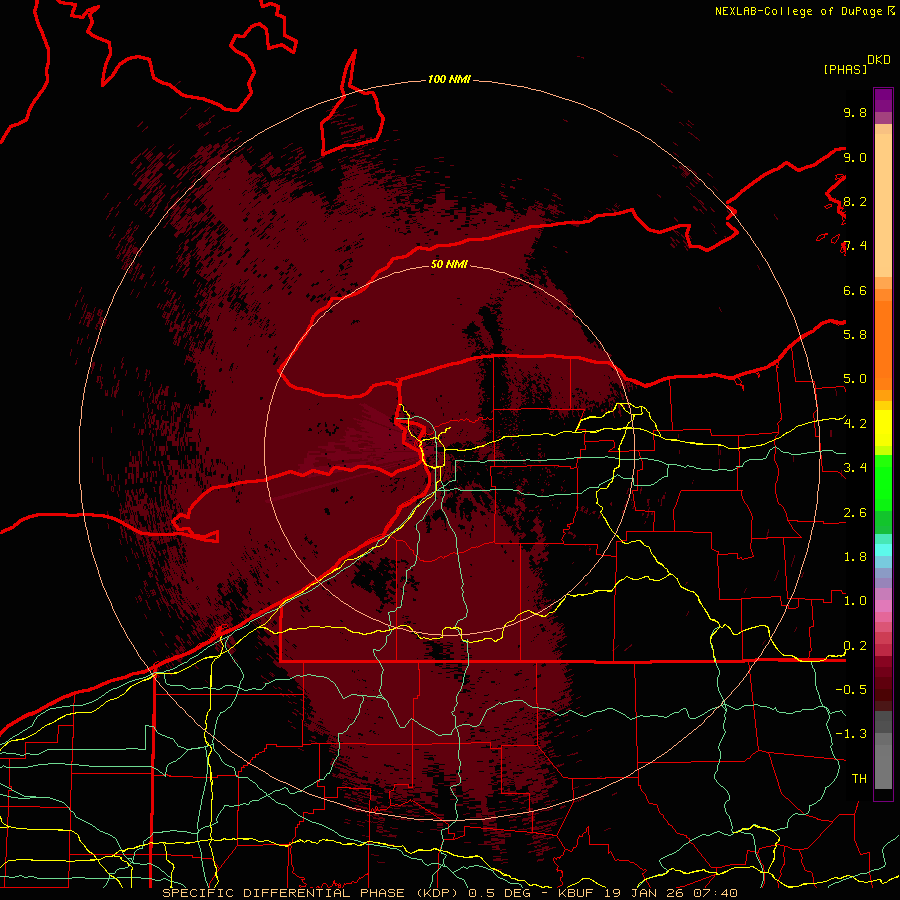Click the 100 NMI range ring label
The image size is (900, 900).
coord(449,79)
